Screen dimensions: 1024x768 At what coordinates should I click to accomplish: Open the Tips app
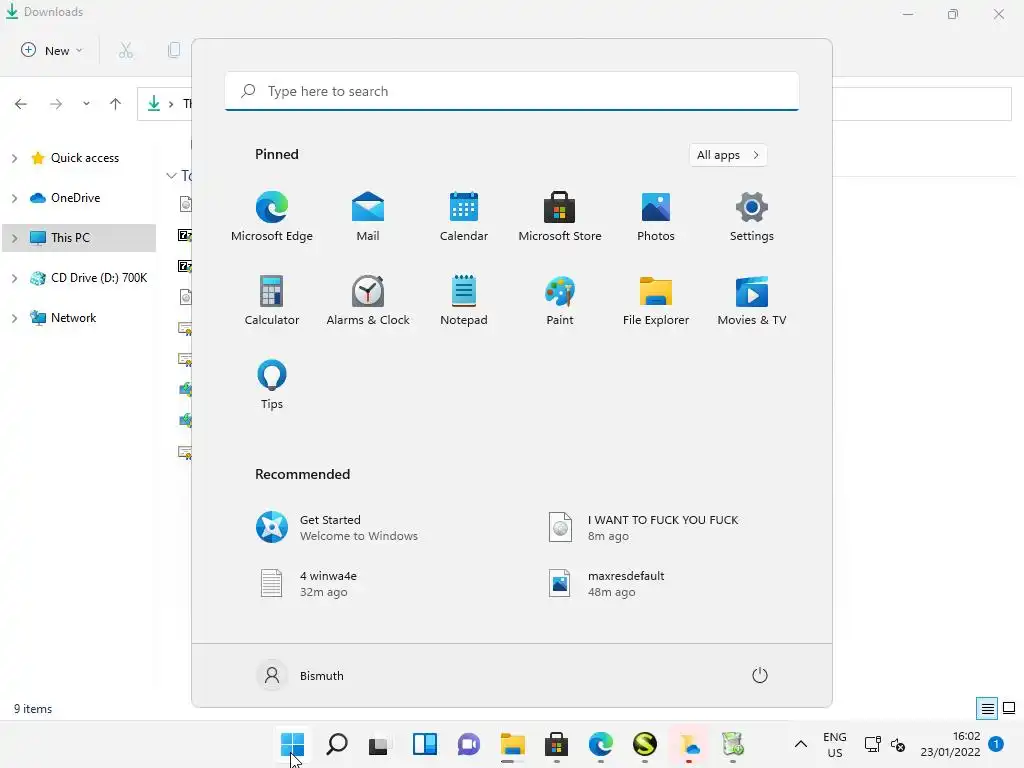click(x=272, y=385)
